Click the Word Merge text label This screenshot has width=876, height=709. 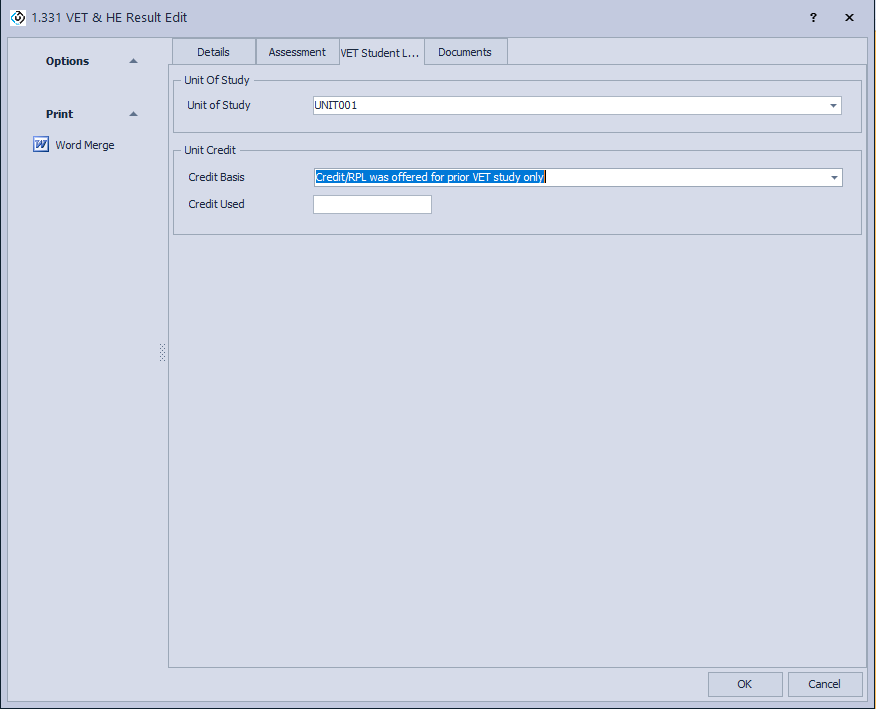tap(85, 145)
